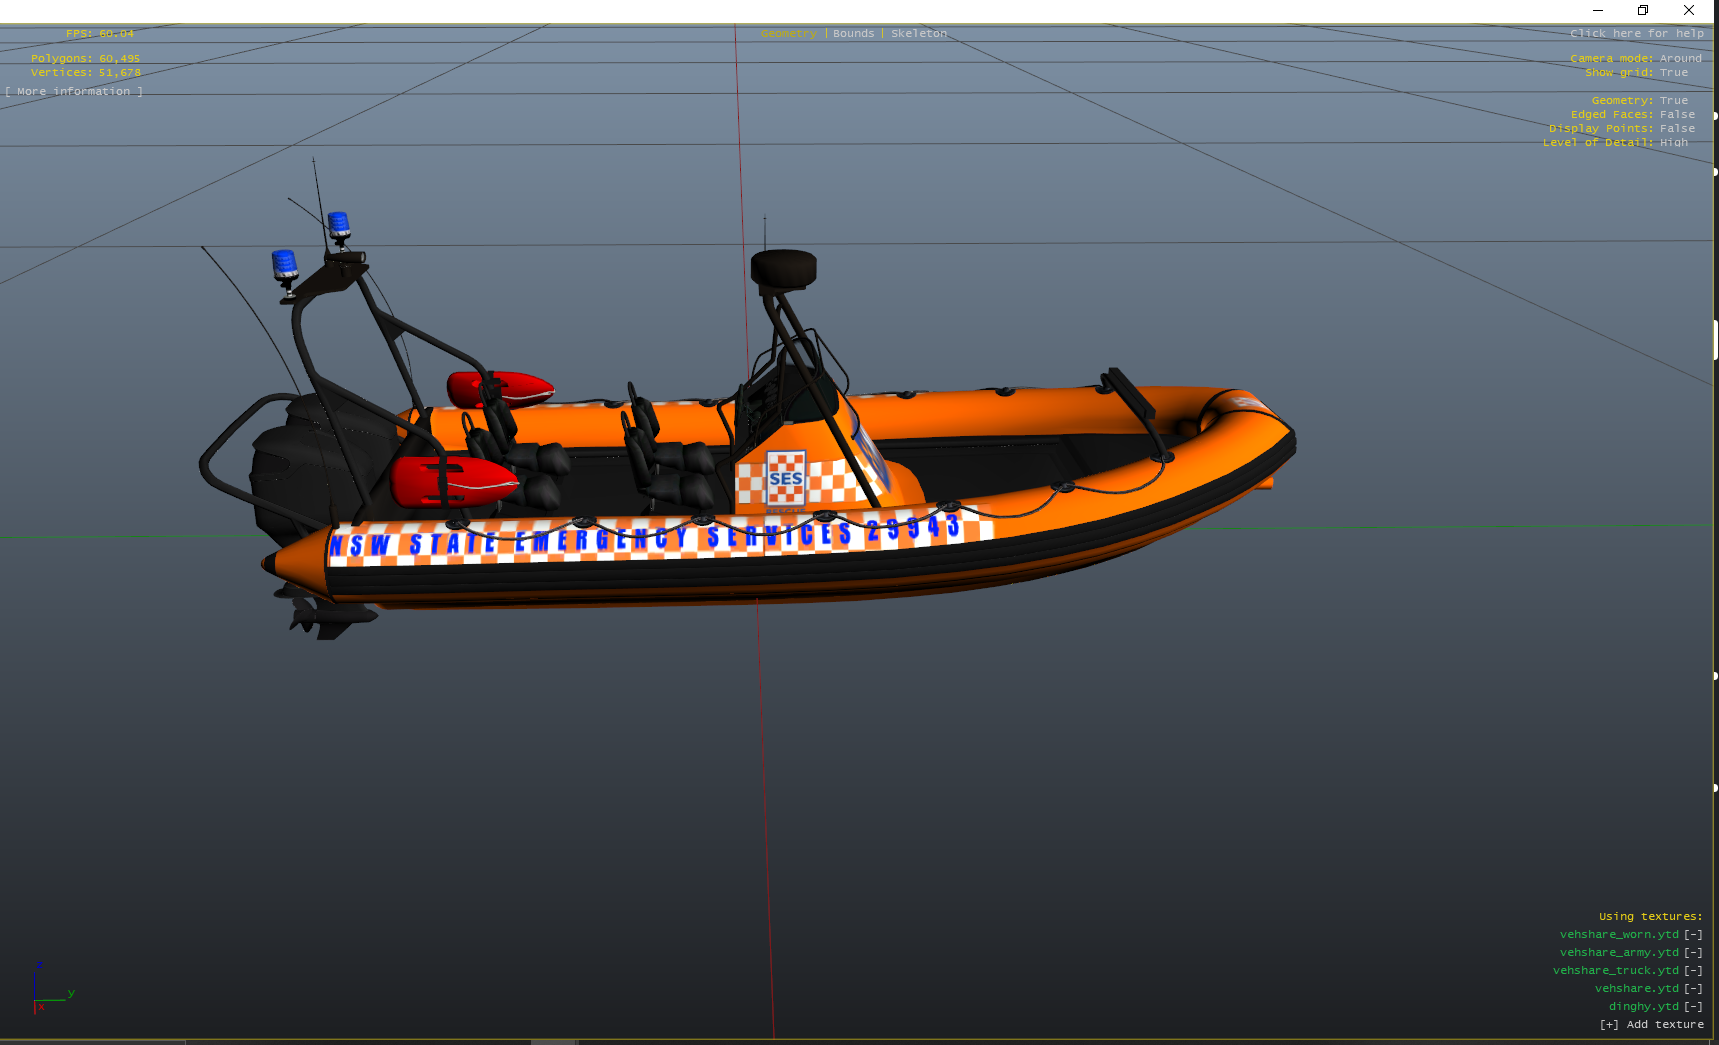The height and width of the screenshot is (1045, 1719).
Task: Click the SES logo on the boat
Action: pyautogui.click(x=786, y=479)
